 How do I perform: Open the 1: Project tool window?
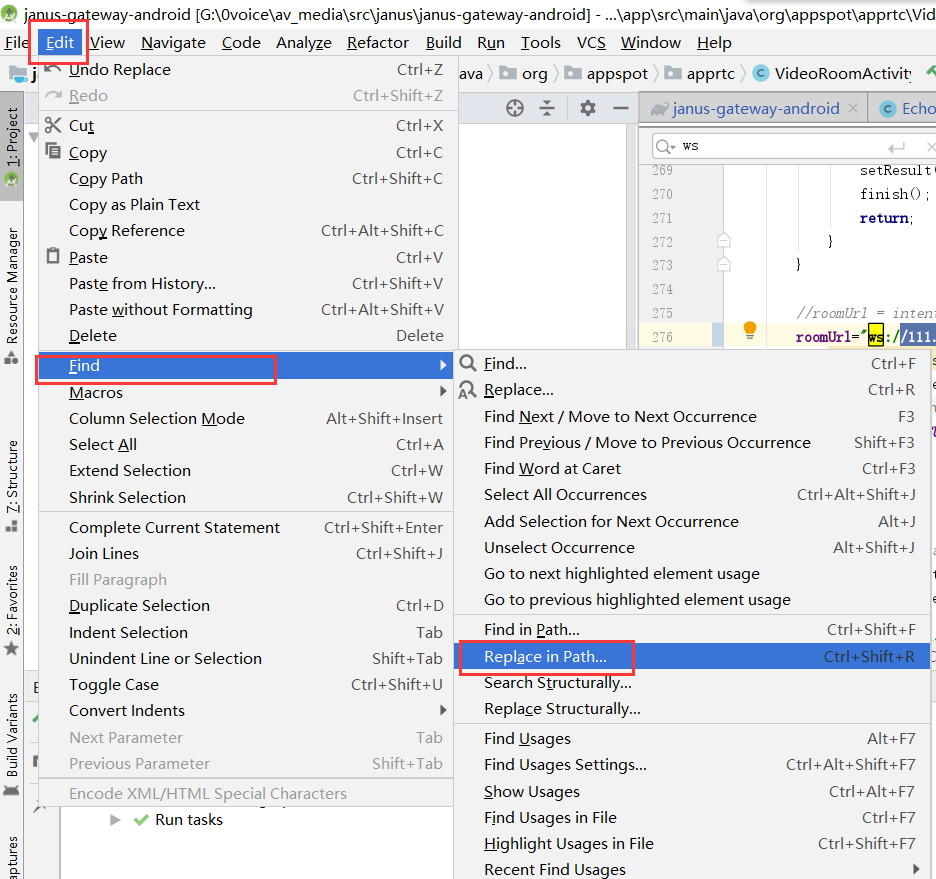pyautogui.click(x=12, y=146)
